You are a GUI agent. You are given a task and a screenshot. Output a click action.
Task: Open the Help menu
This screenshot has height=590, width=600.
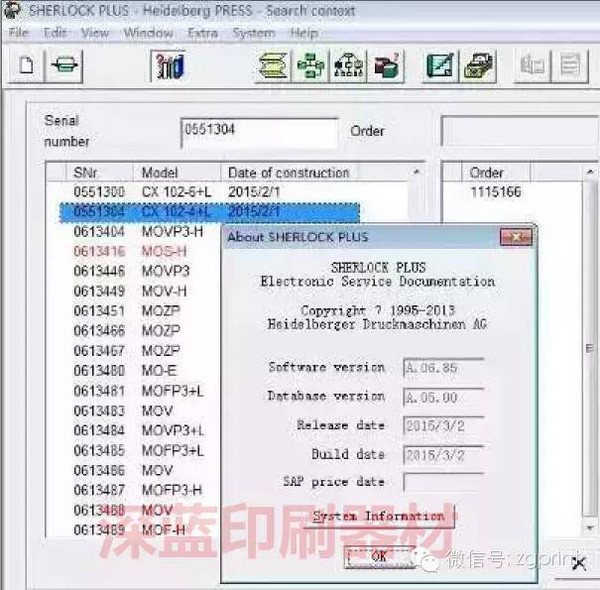point(304,33)
